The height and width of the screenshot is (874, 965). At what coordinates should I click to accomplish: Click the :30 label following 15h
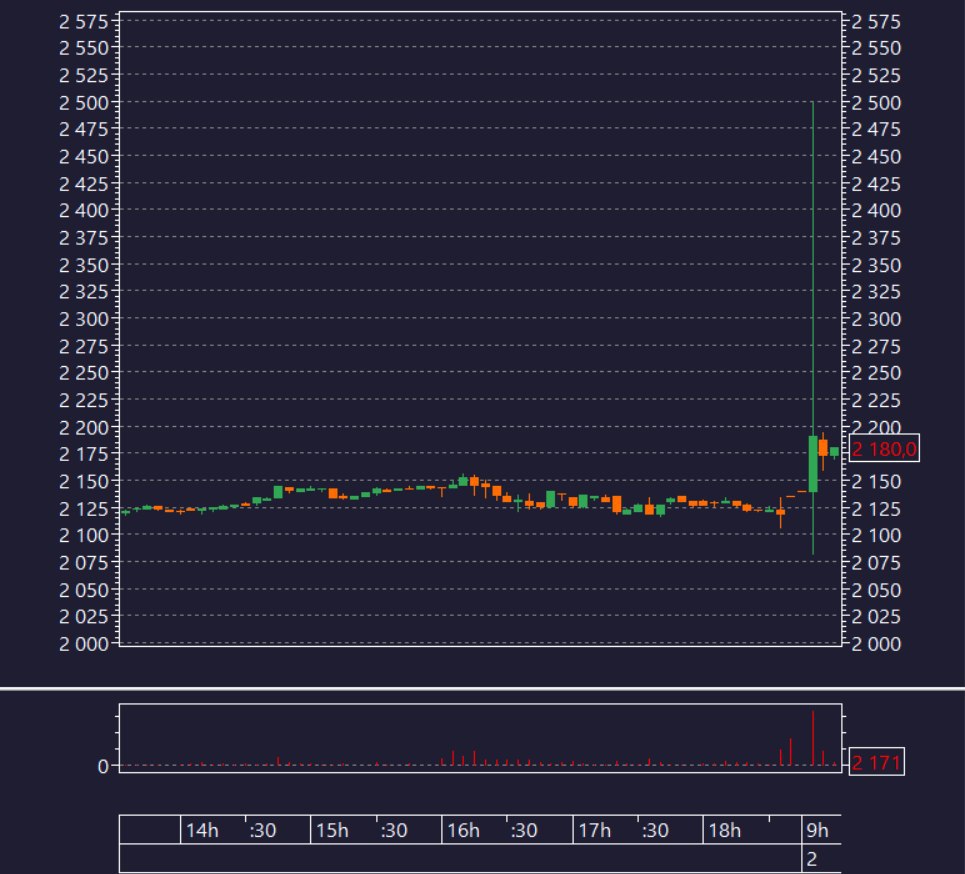[394, 830]
